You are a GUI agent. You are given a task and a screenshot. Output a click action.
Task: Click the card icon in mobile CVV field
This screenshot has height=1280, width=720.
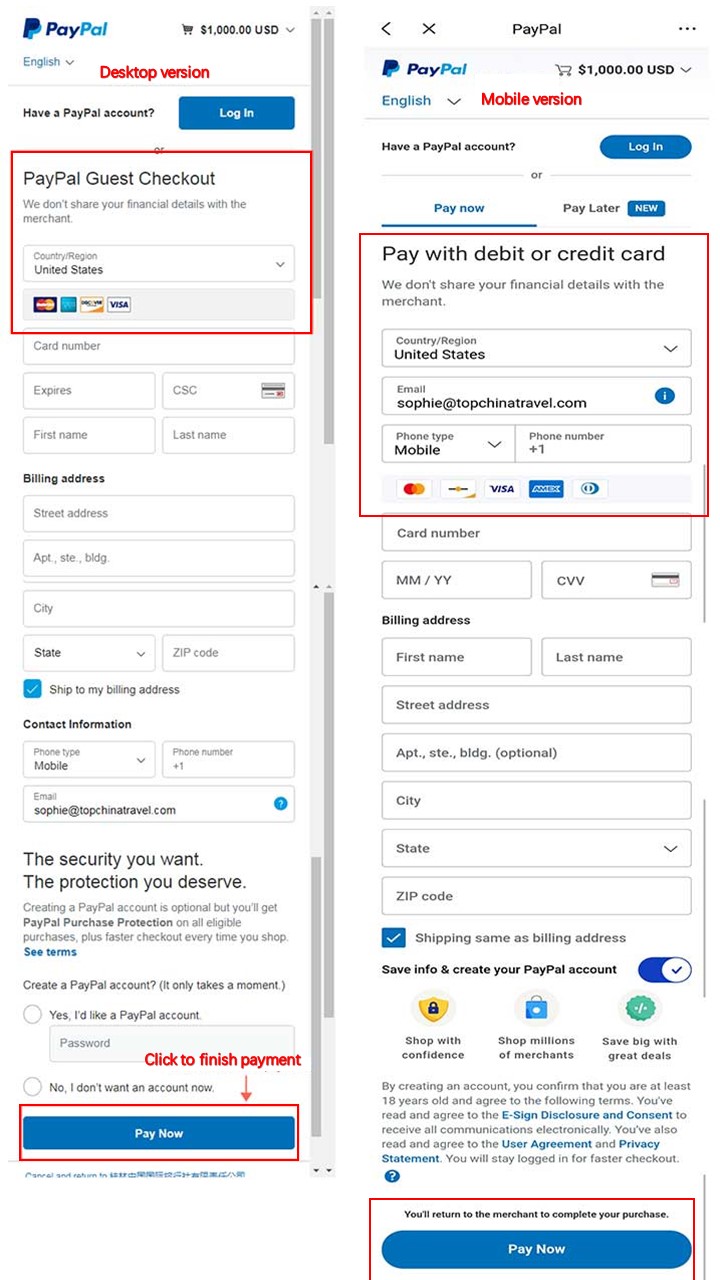[665, 580]
